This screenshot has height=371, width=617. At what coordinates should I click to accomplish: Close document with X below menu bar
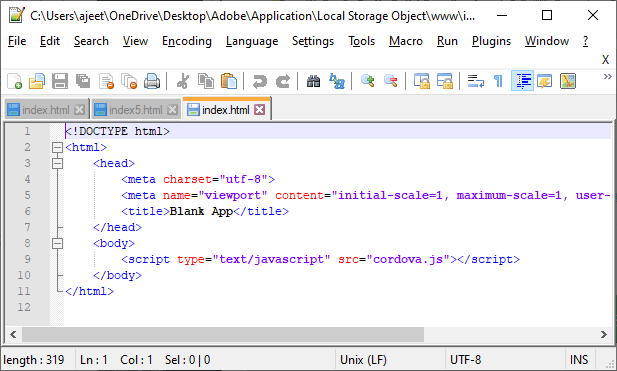pos(605,60)
